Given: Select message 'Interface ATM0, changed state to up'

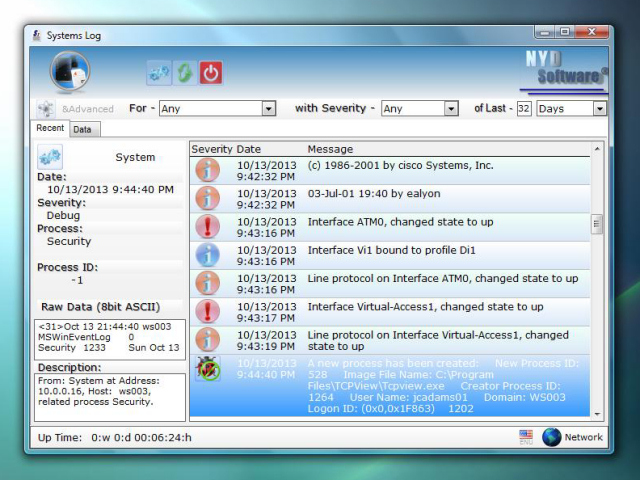Looking at the screenshot, I should 400,222.
